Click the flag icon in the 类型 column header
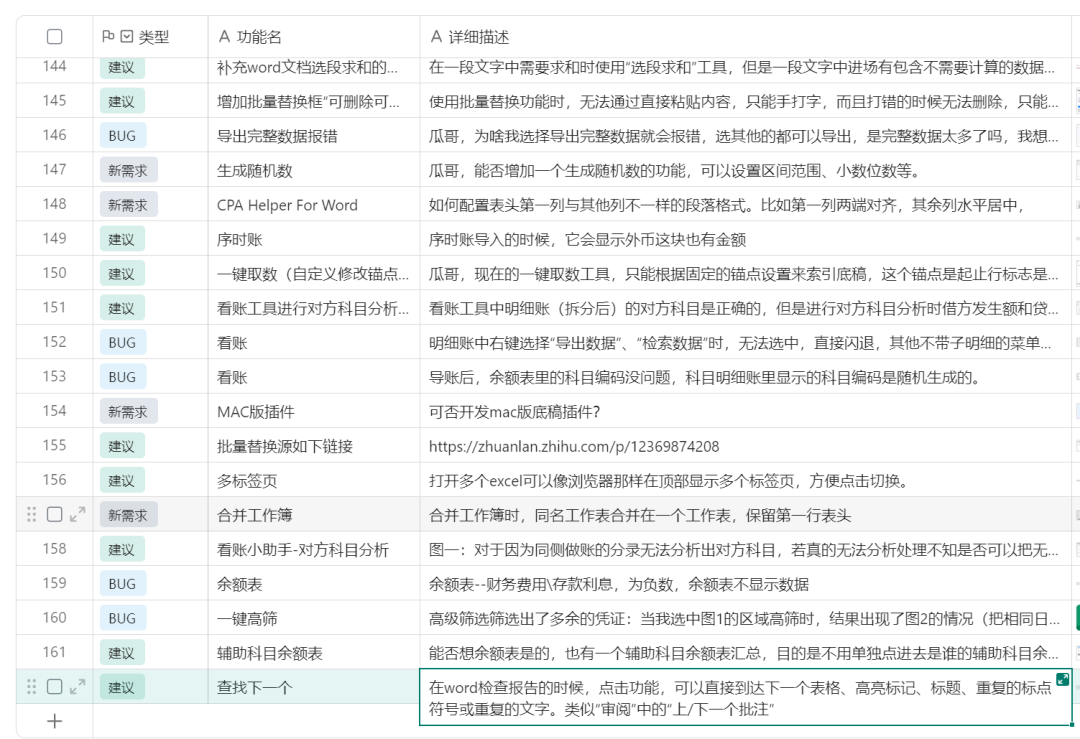1080x739 pixels. (x=110, y=37)
